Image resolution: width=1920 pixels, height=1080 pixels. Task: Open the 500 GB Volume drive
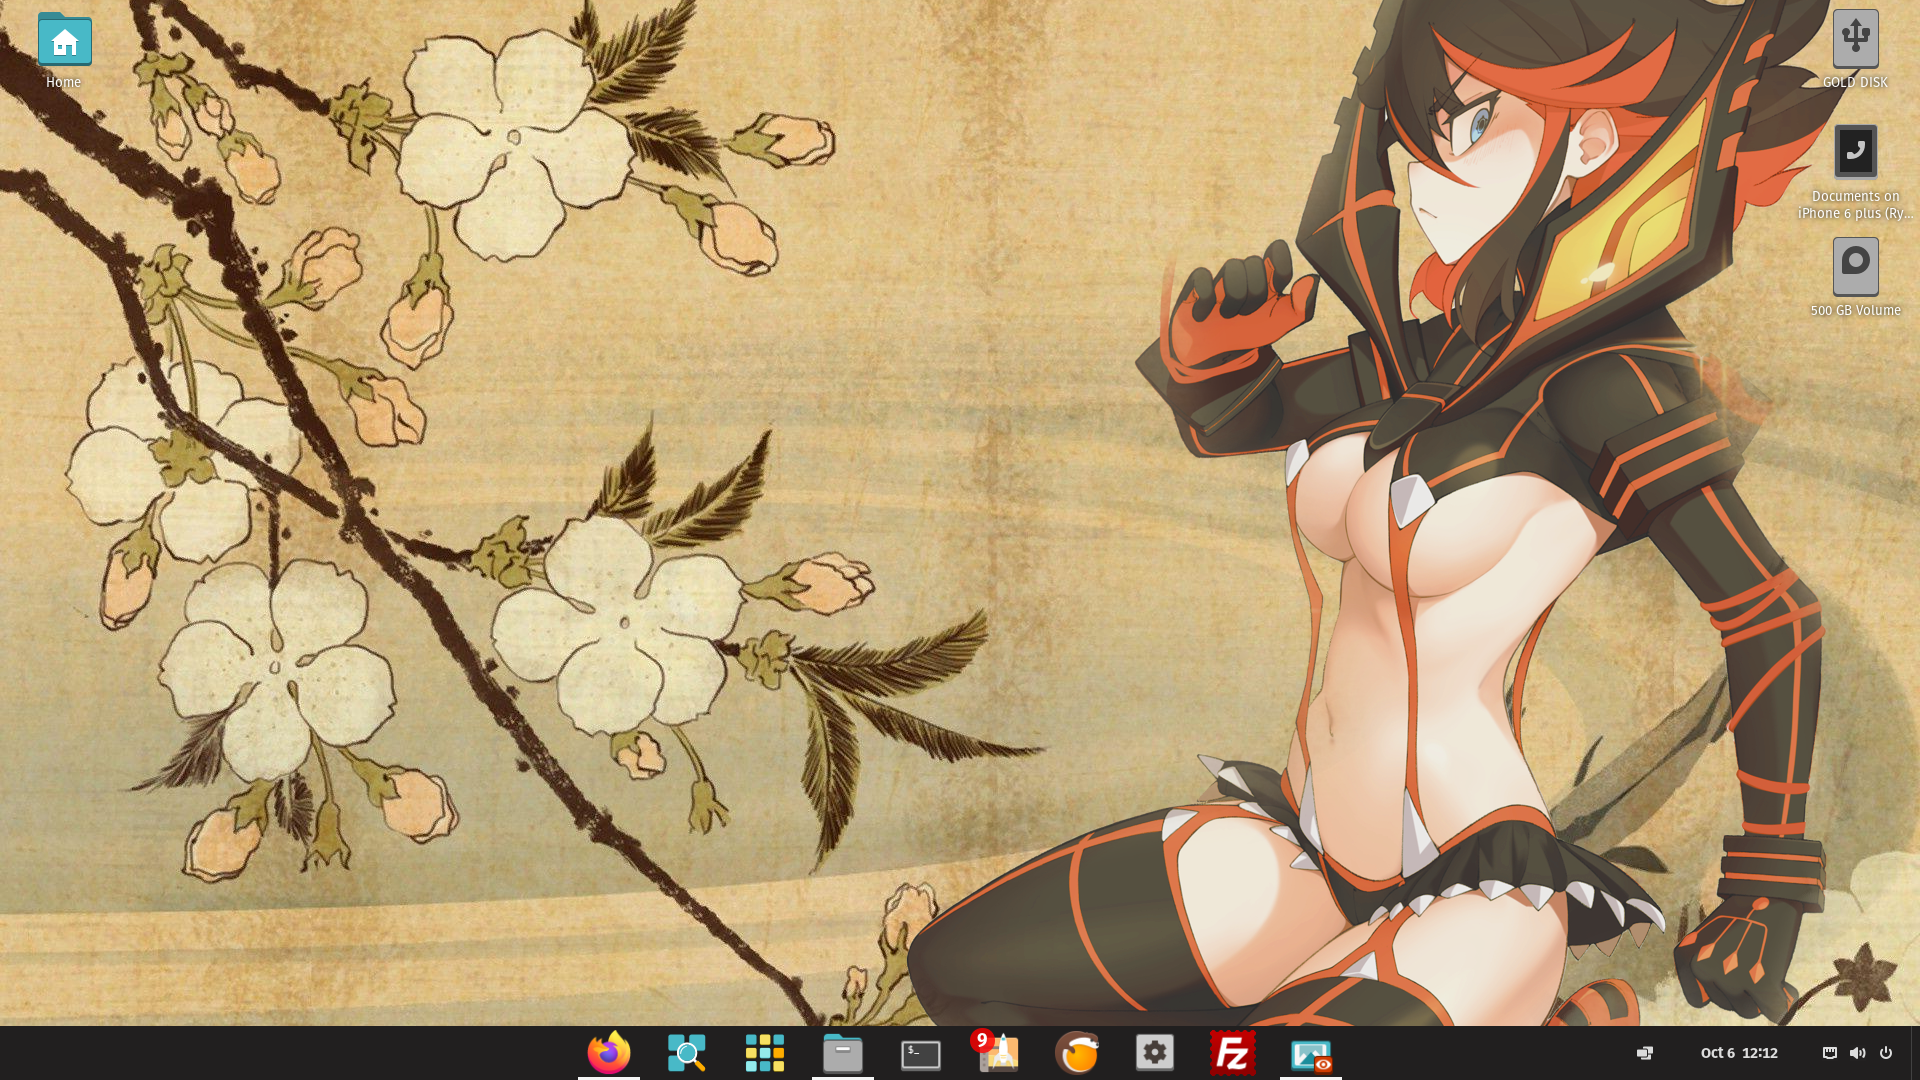coord(1855,266)
